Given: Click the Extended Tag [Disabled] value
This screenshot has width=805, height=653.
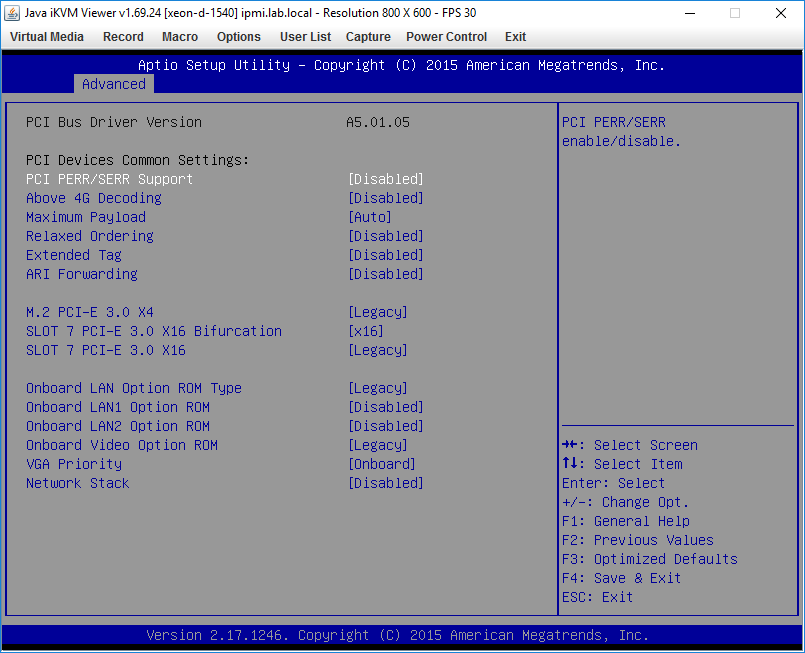Looking at the screenshot, I should pos(386,255).
